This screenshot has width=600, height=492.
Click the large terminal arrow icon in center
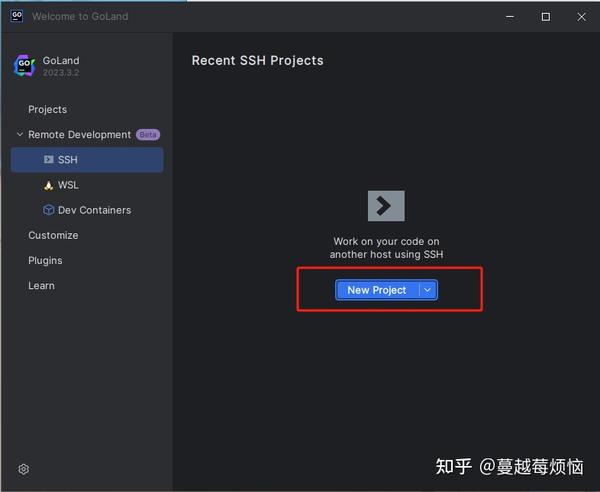click(x=386, y=206)
